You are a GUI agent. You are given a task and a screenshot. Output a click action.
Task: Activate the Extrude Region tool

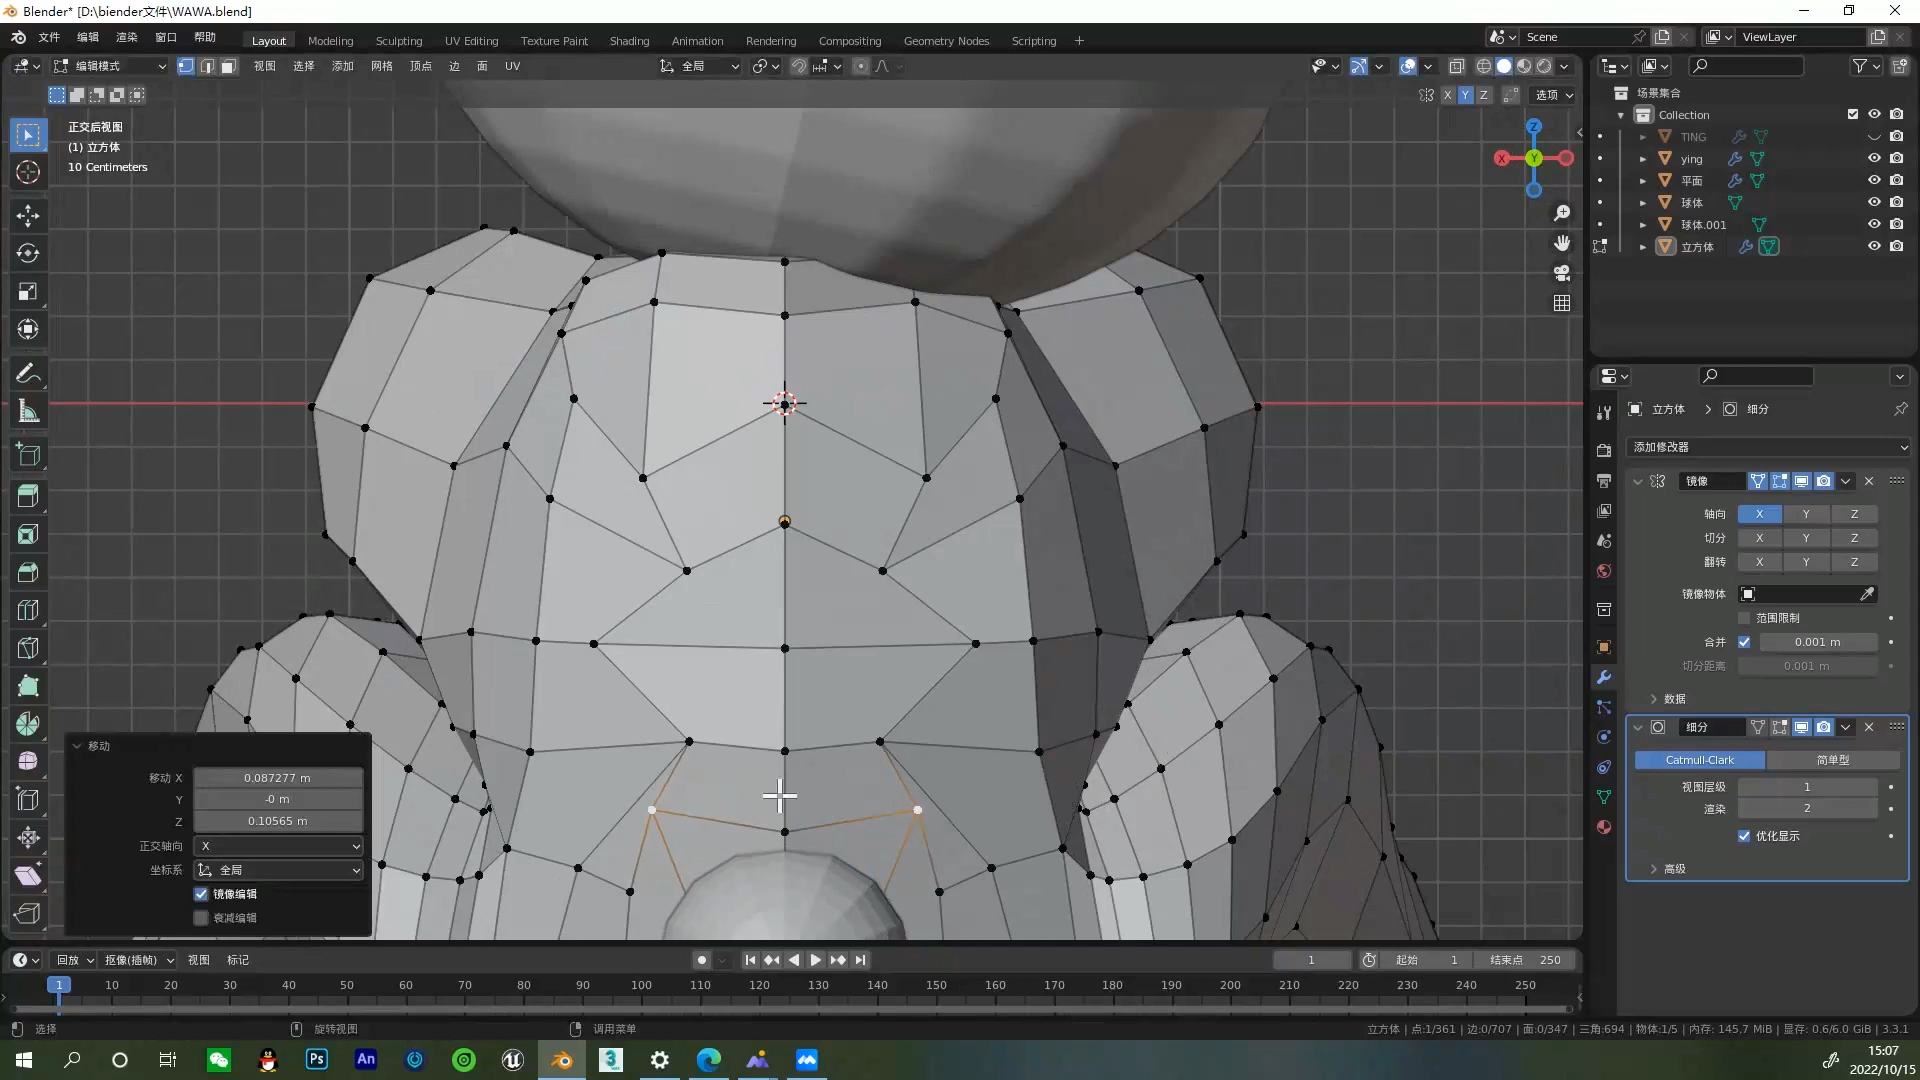[28, 496]
